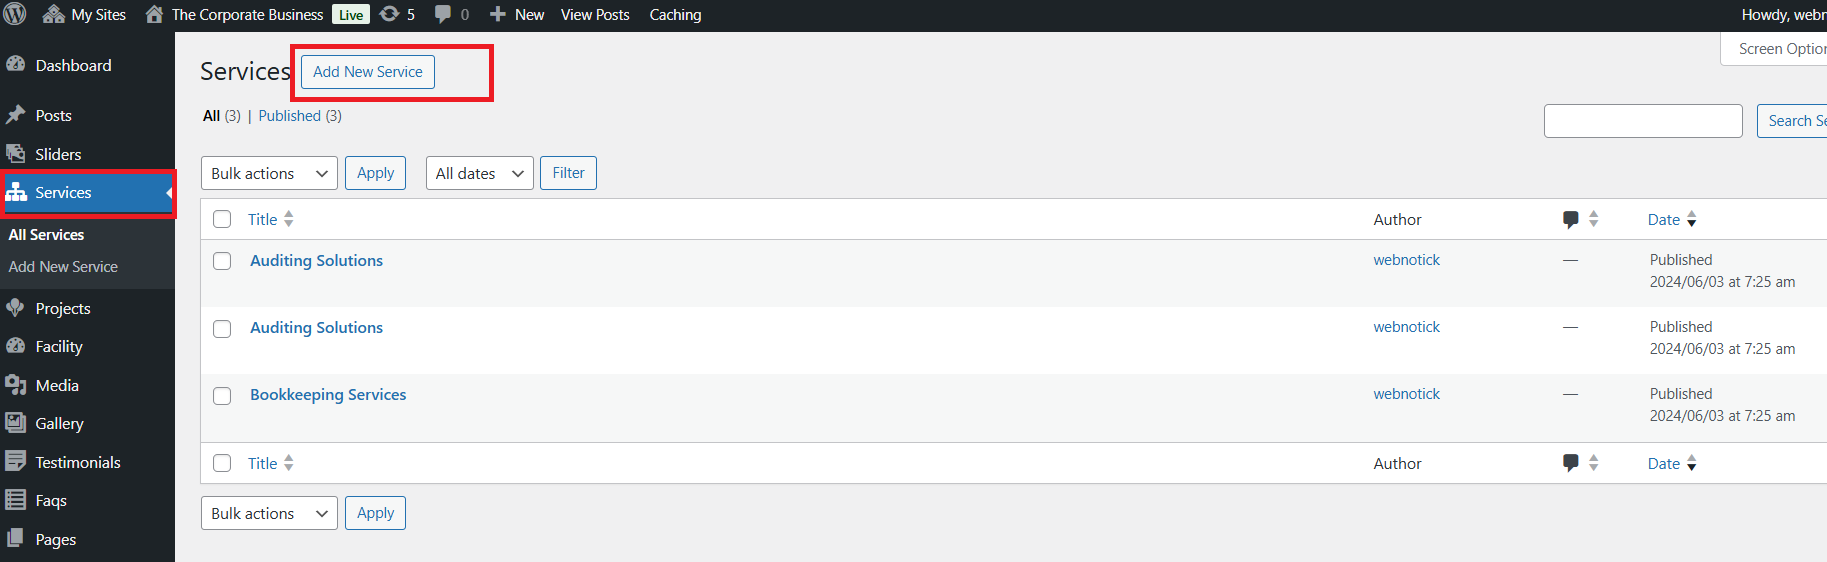1827x562 pixels.
Task: Toggle the select-all checkbox in table header
Action: click(222, 219)
